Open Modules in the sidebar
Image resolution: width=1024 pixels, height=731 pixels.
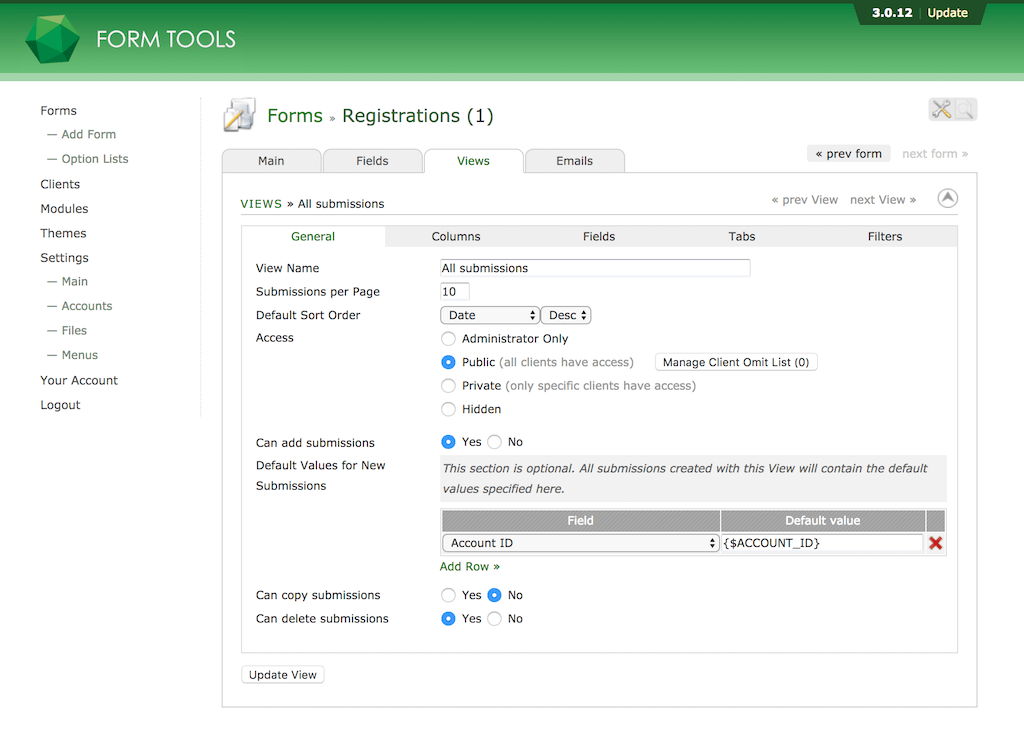(64, 208)
